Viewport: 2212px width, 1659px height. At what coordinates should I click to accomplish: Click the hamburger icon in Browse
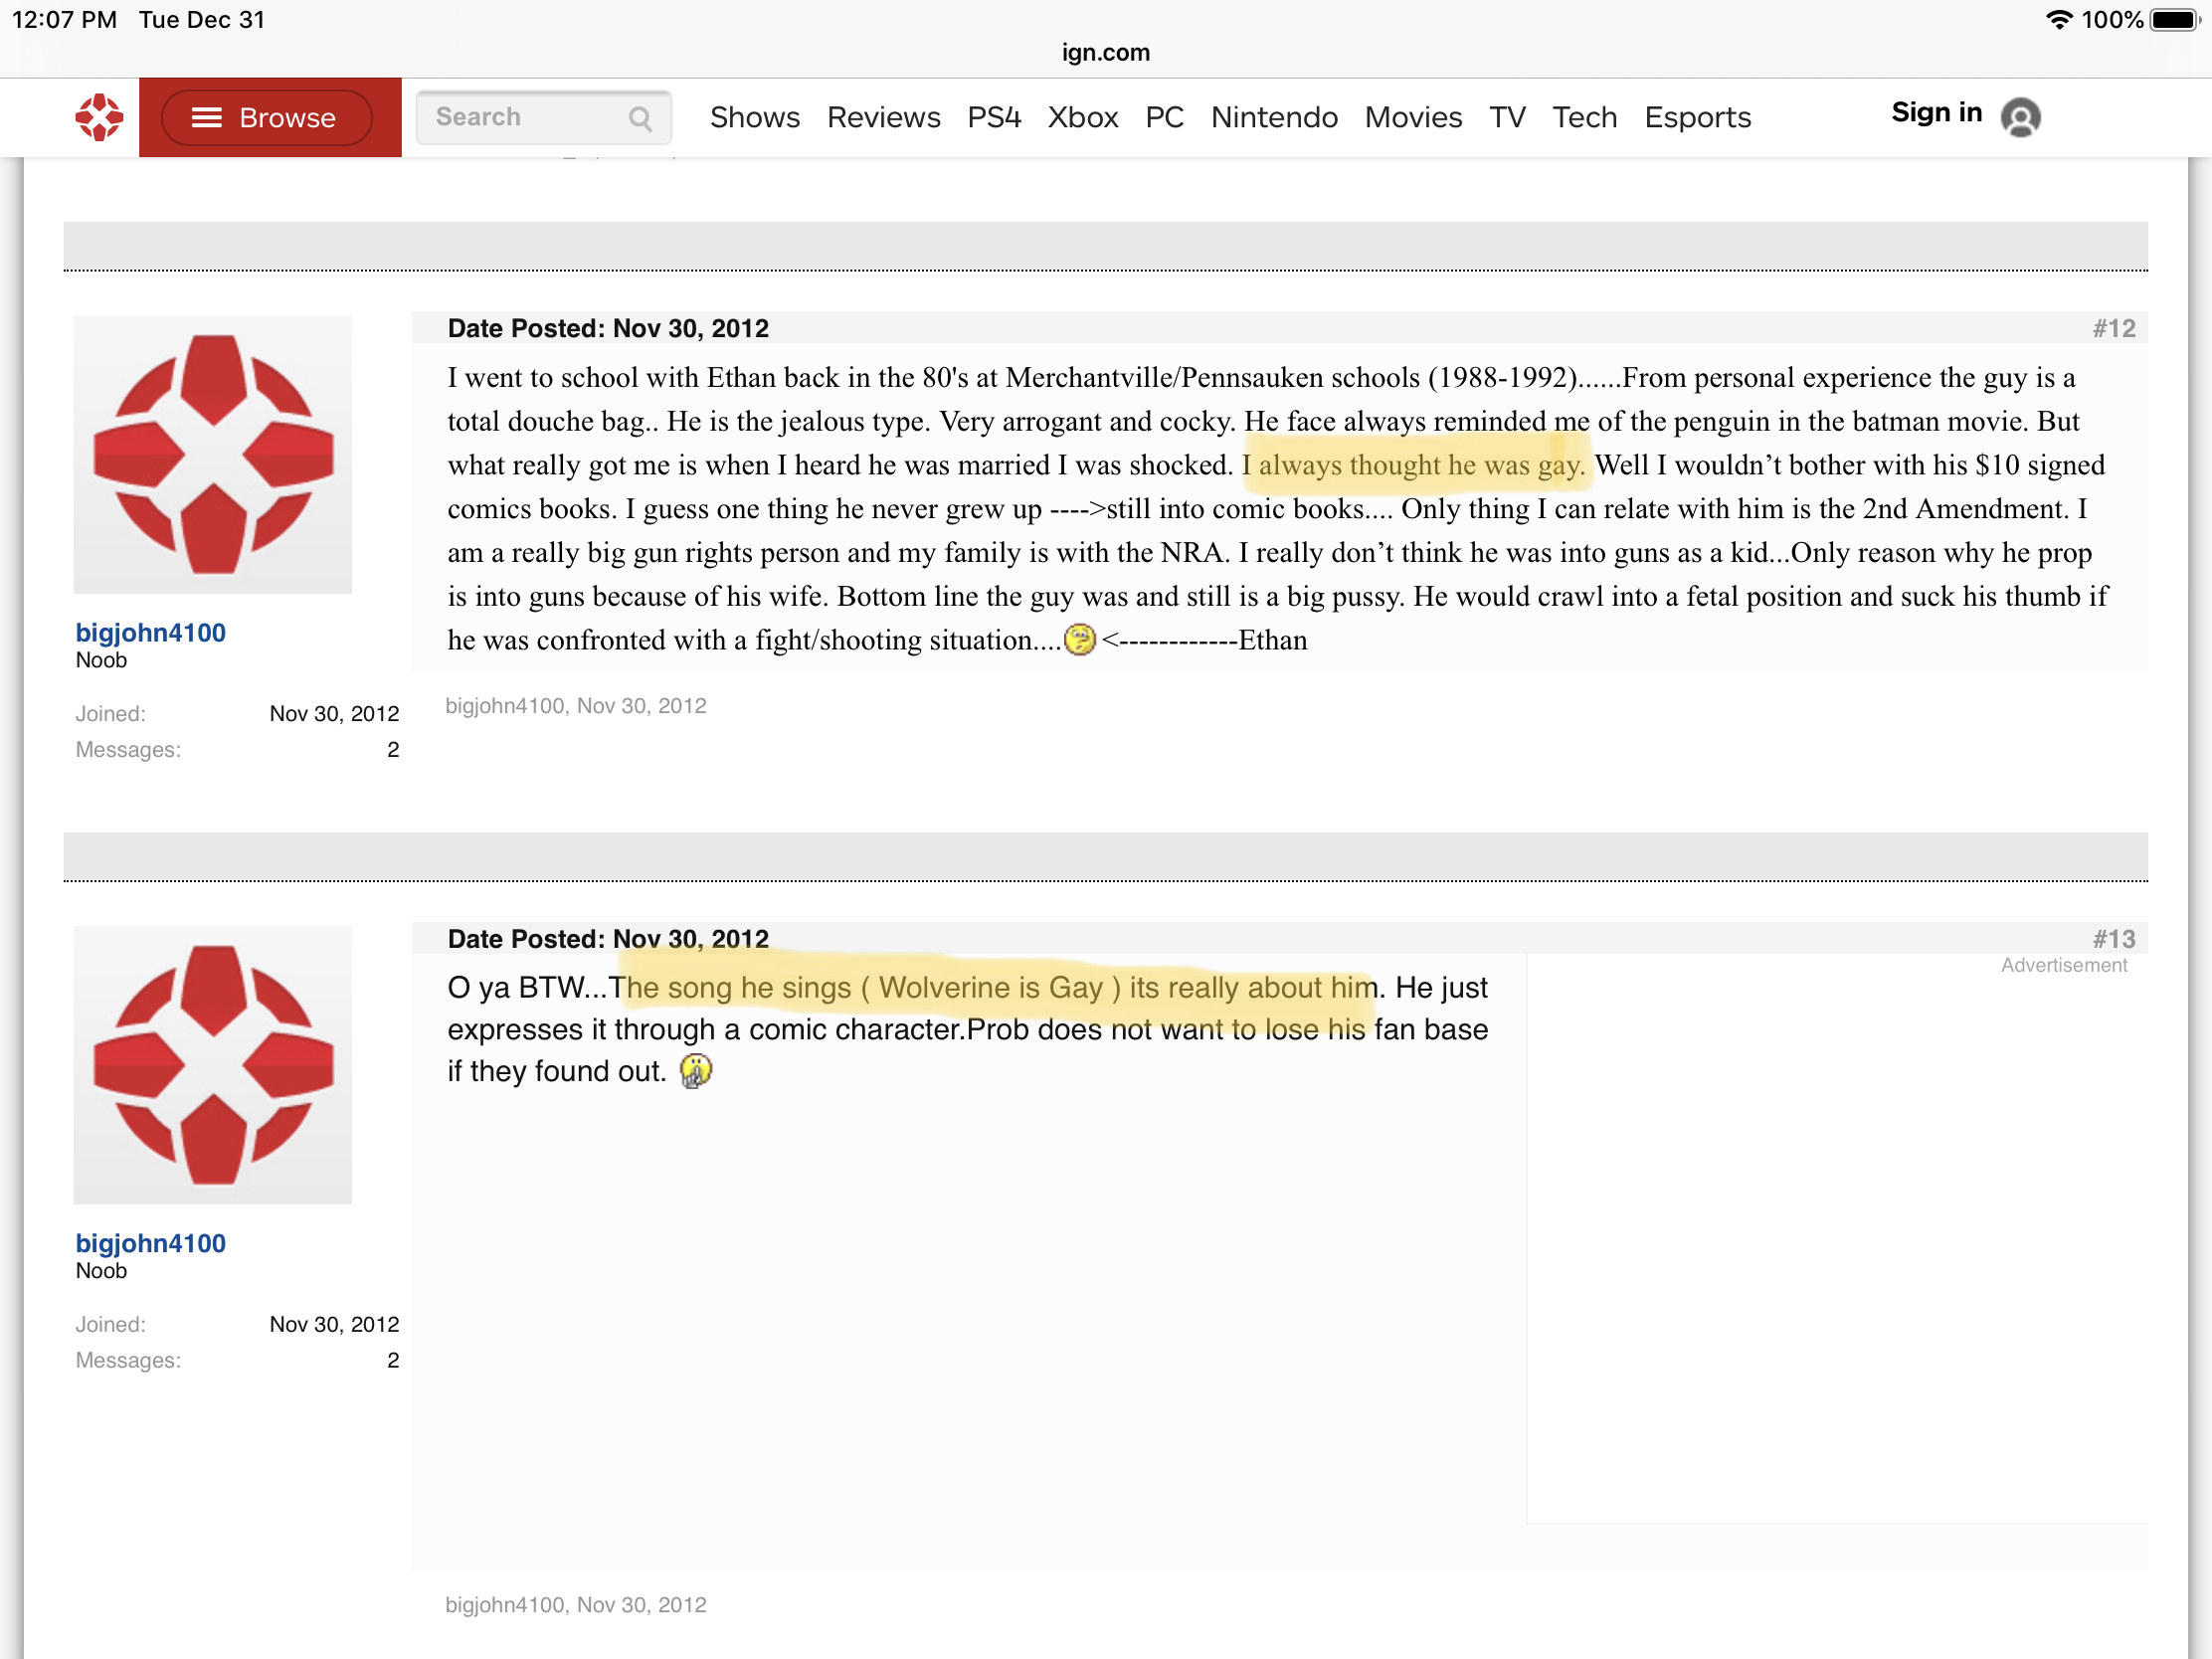[x=206, y=118]
